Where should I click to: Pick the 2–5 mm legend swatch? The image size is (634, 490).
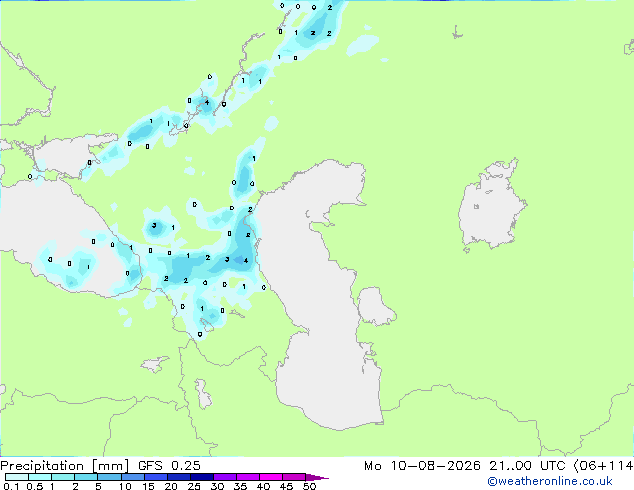(86, 477)
